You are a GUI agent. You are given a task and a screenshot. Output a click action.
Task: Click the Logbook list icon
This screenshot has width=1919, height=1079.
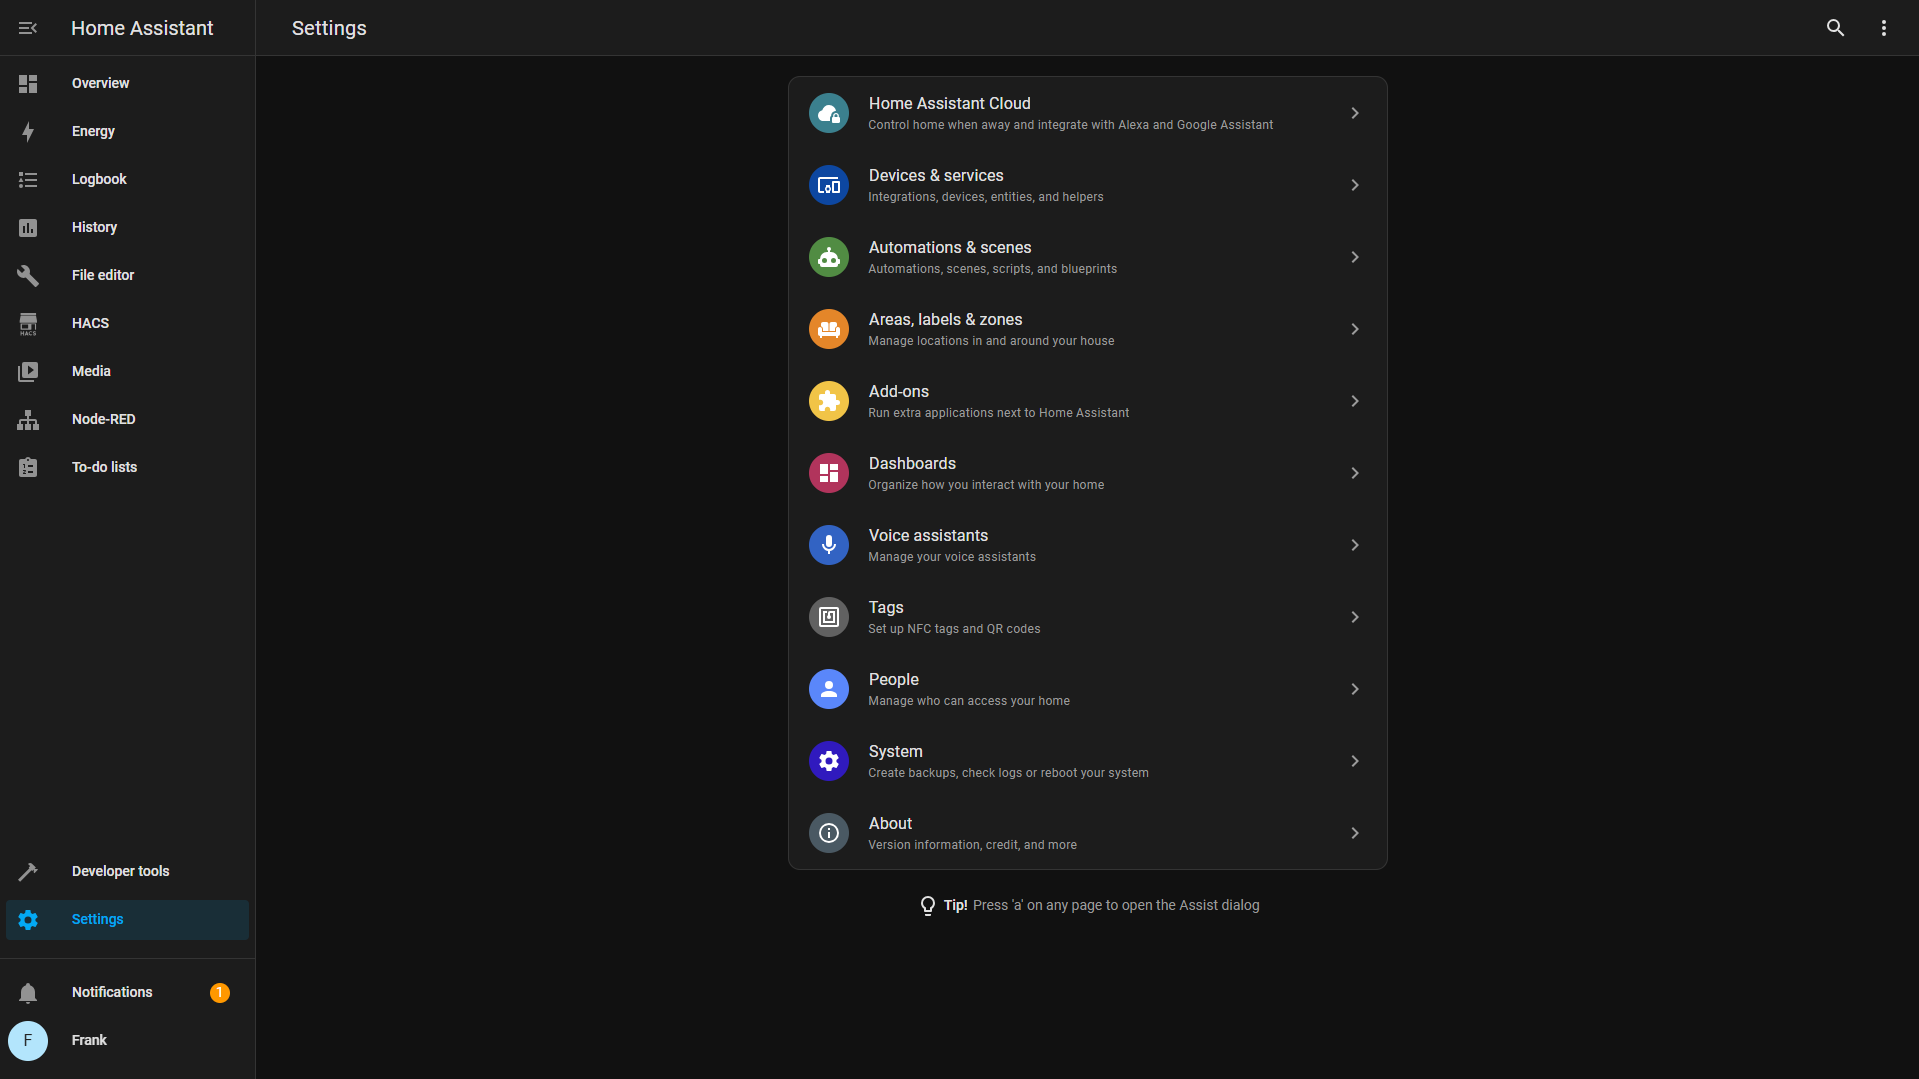point(28,180)
